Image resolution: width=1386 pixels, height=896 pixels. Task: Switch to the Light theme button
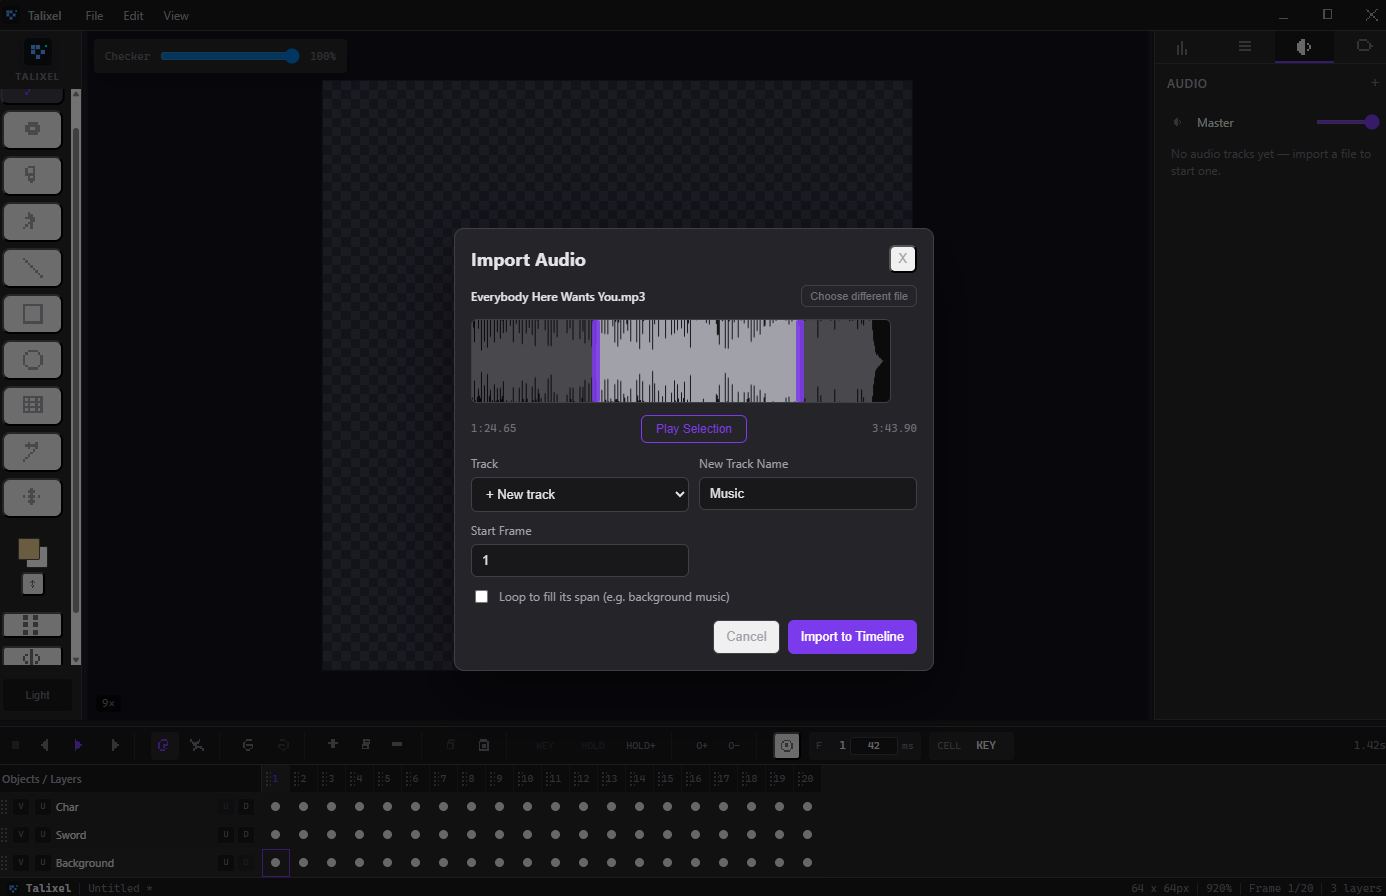pos(38,695)
